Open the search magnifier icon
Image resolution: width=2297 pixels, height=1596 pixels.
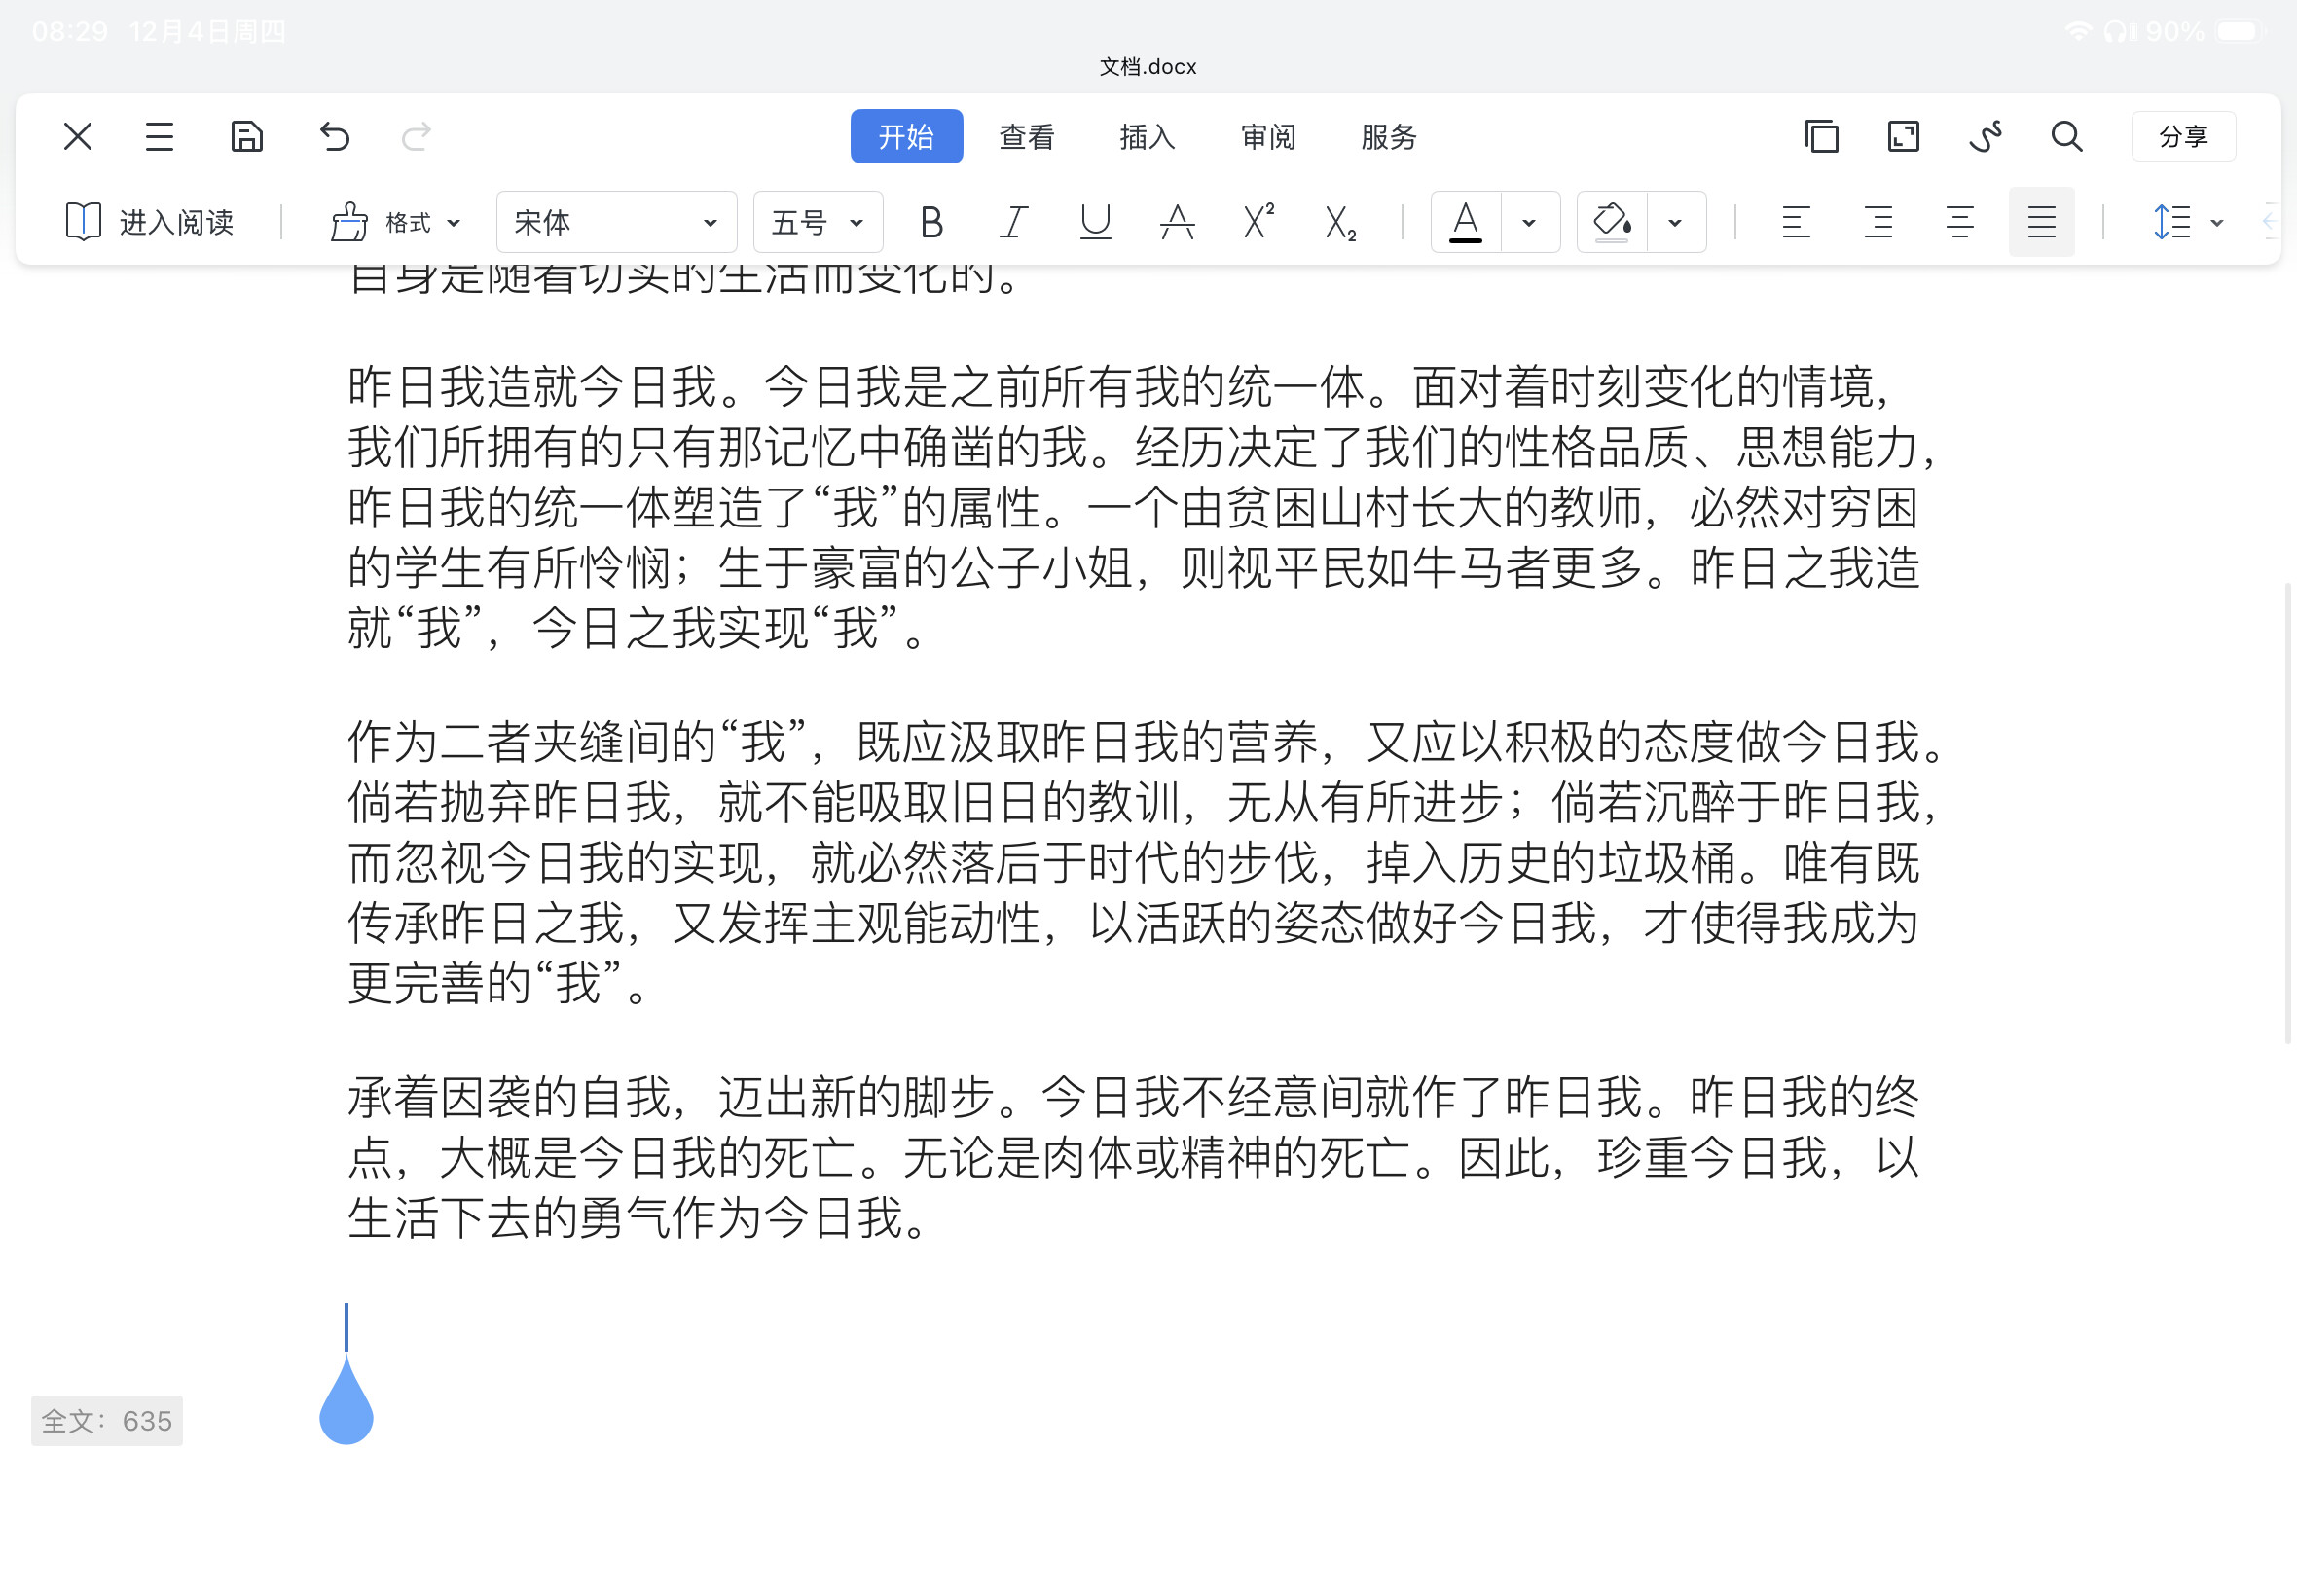(x=2066, y=136)
